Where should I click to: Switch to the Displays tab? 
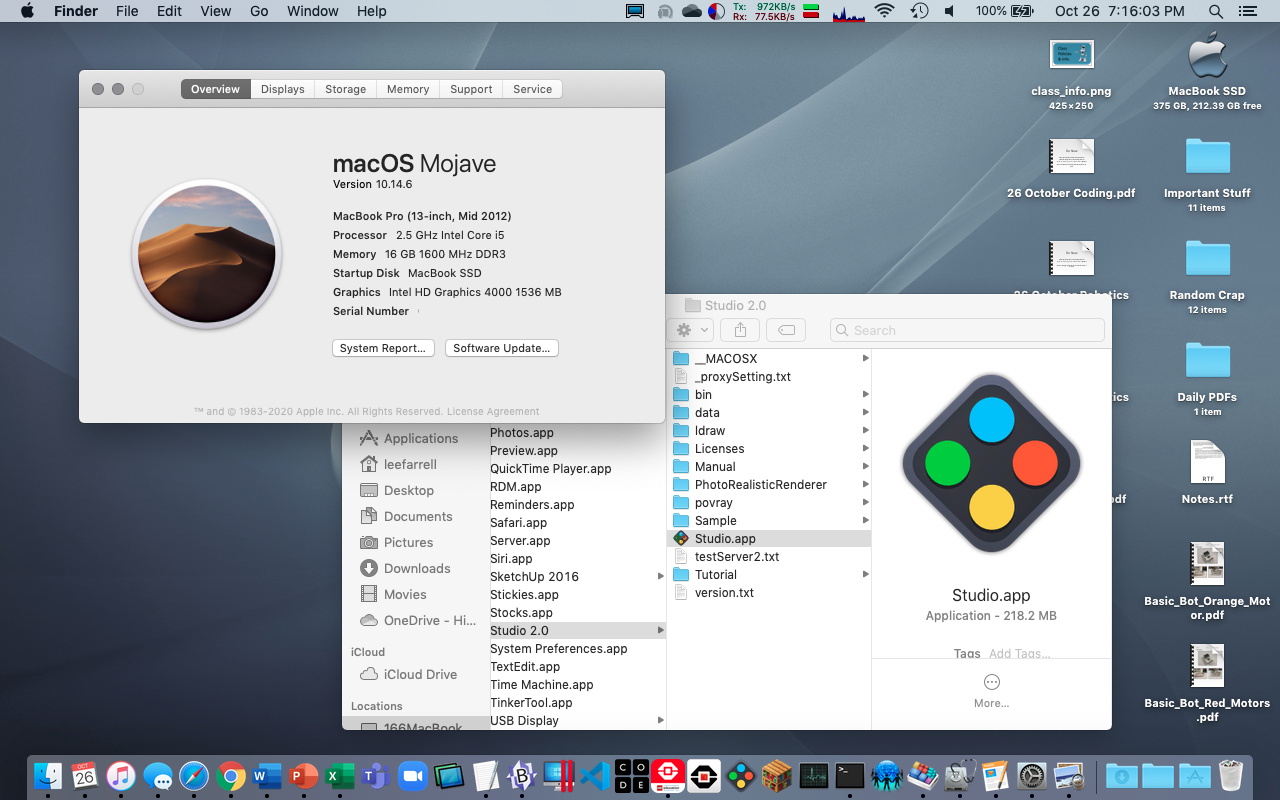click(x=283, y=89)
